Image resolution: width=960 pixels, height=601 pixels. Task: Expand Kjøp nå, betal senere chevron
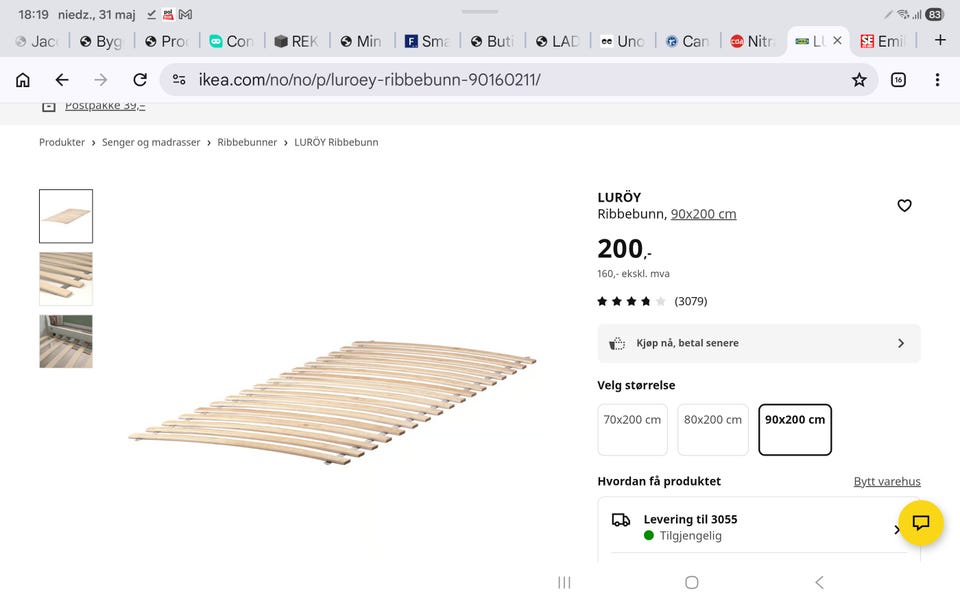click(901, 343)
